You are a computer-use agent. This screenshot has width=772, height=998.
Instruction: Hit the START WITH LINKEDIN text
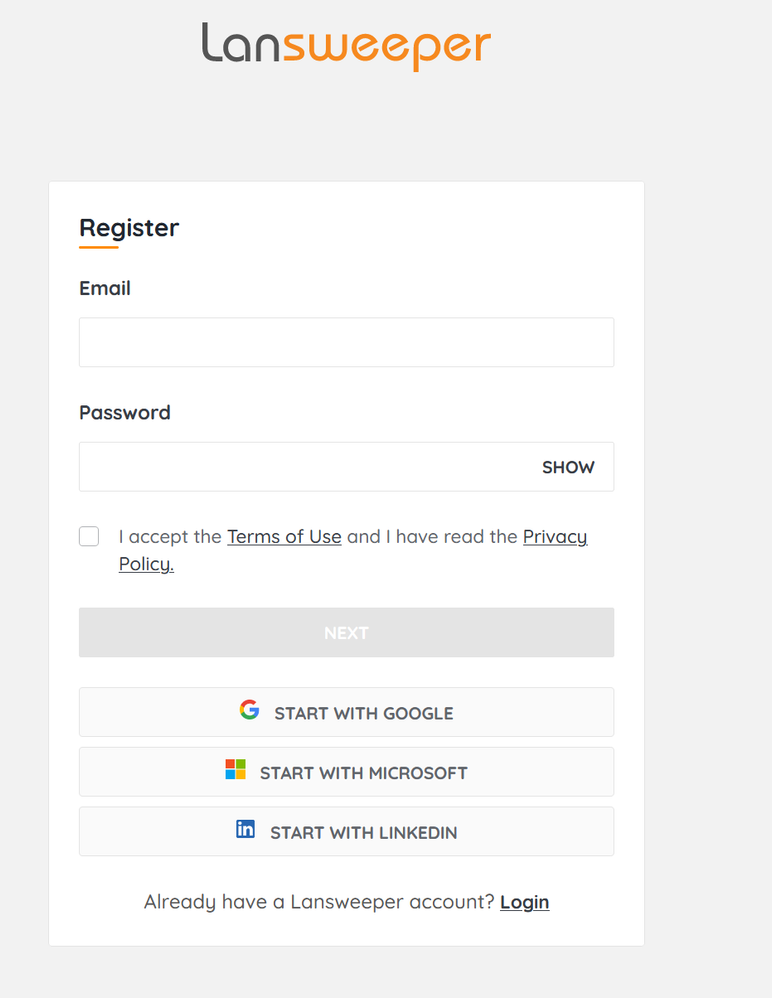pos(364,833)
